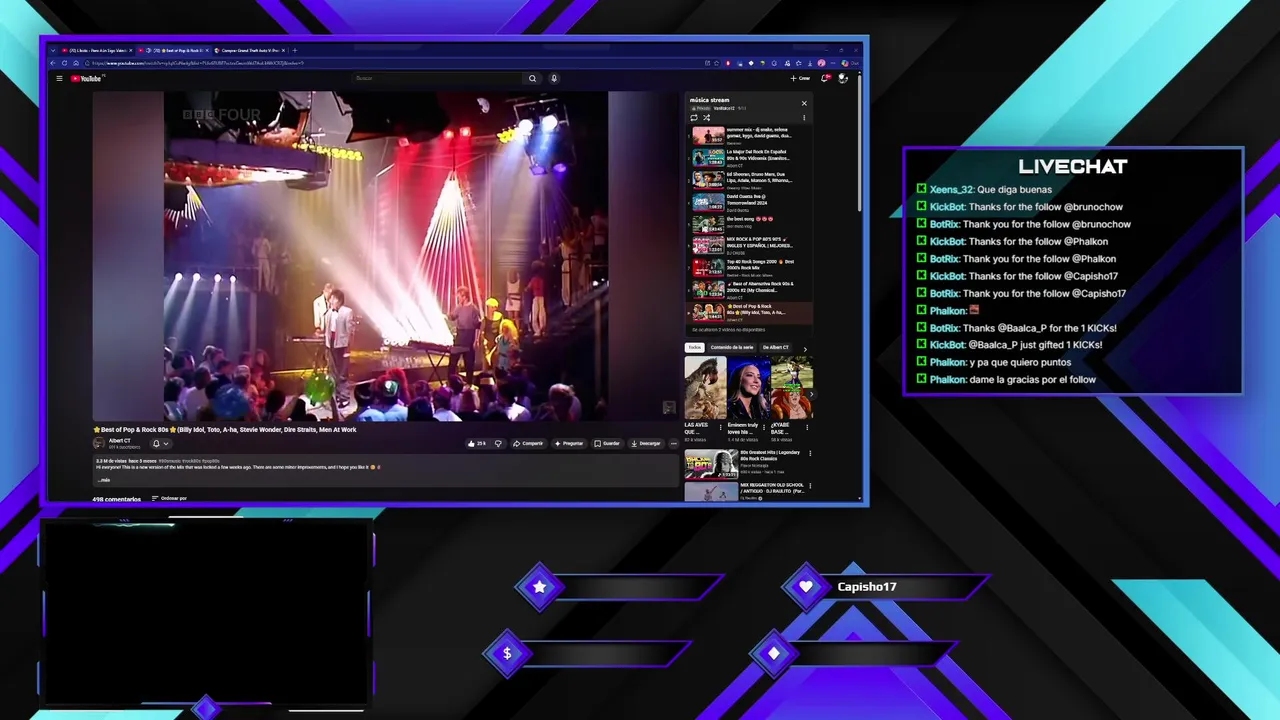Play Top 40 Rock Songs 2000 video
Viewport: 1280px width, 720px height.
coord(751,267)
